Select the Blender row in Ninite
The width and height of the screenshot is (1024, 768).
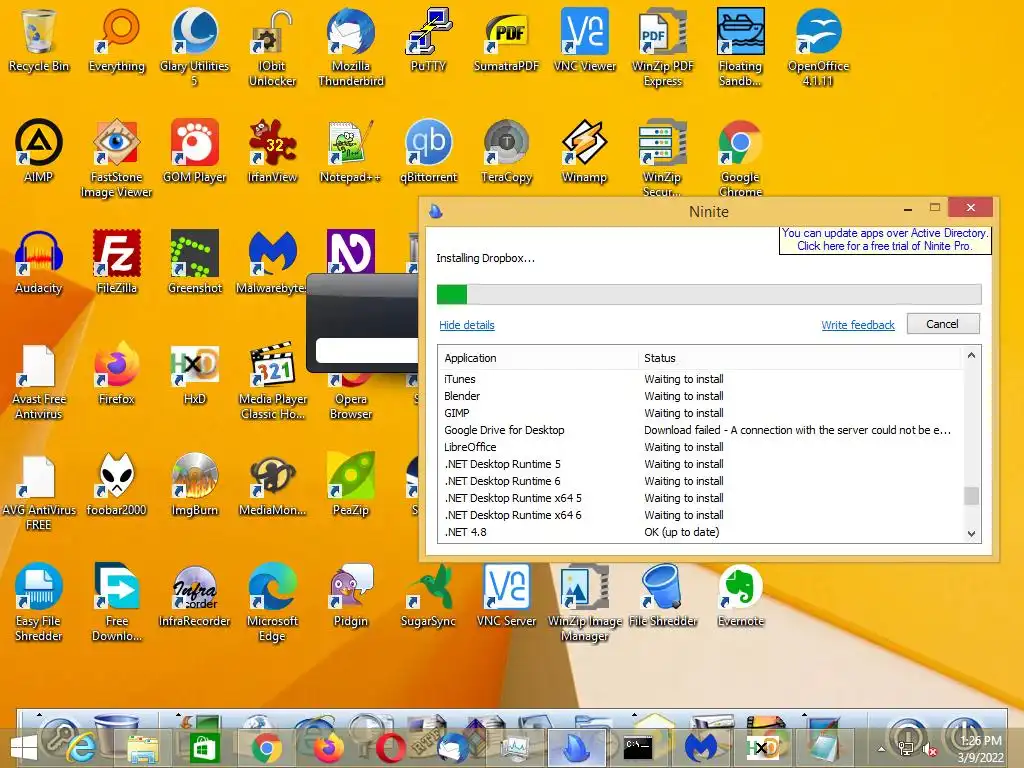tap(700, 396)
